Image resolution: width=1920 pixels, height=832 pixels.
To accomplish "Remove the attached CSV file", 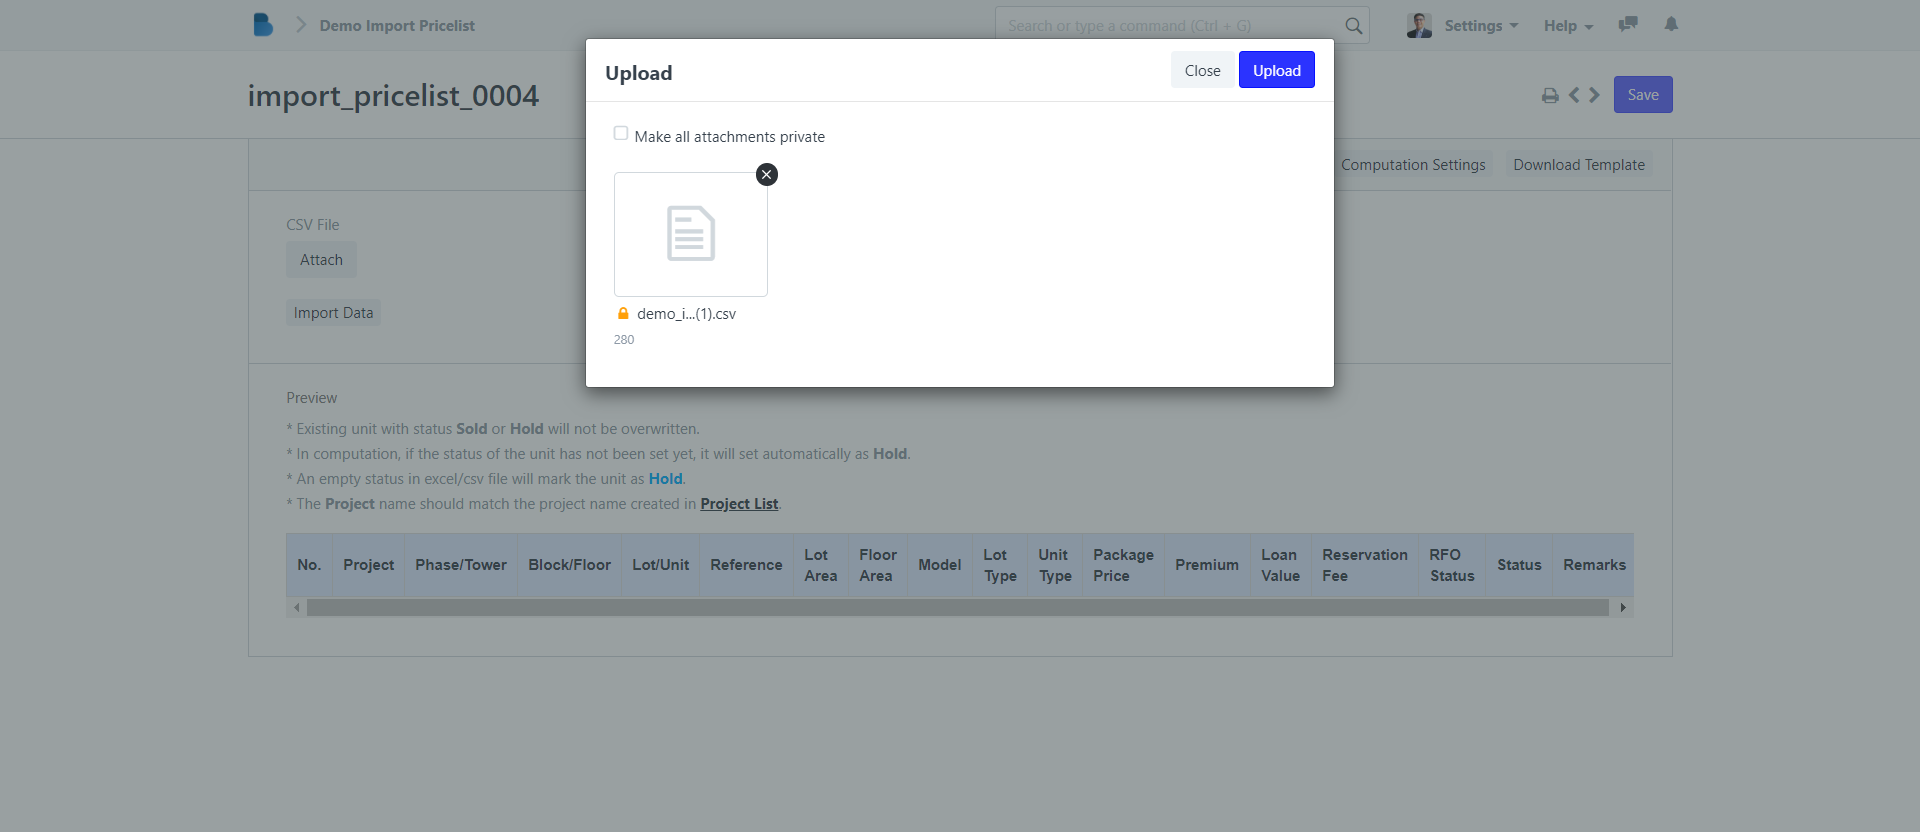I will (x=767, y=175).
